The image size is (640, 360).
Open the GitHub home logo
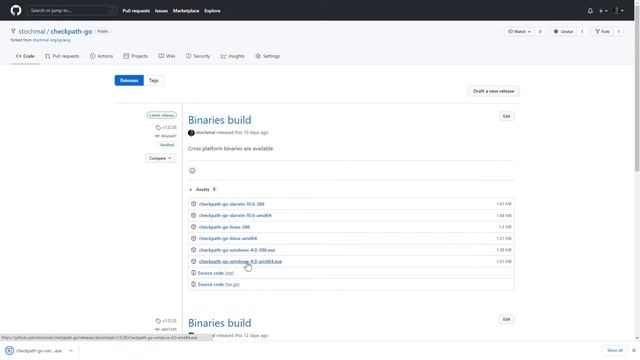16,10
